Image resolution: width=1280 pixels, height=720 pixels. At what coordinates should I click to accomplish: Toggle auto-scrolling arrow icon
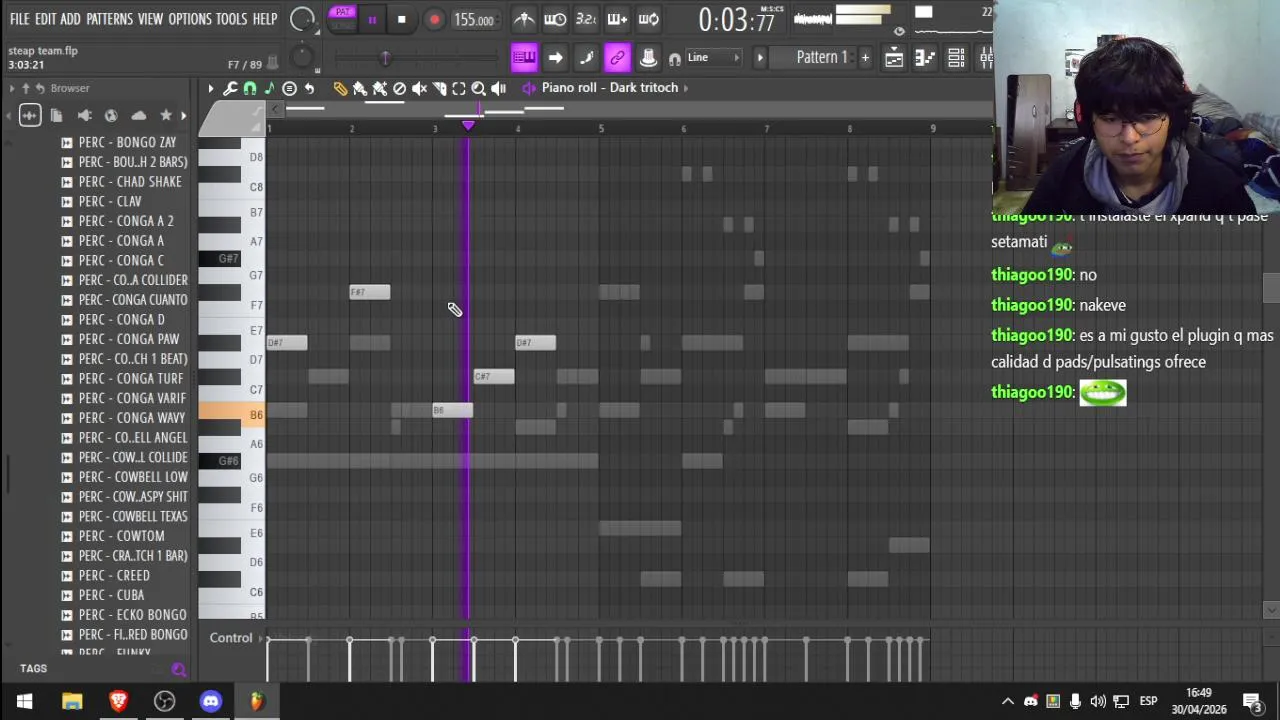(555, 57)
